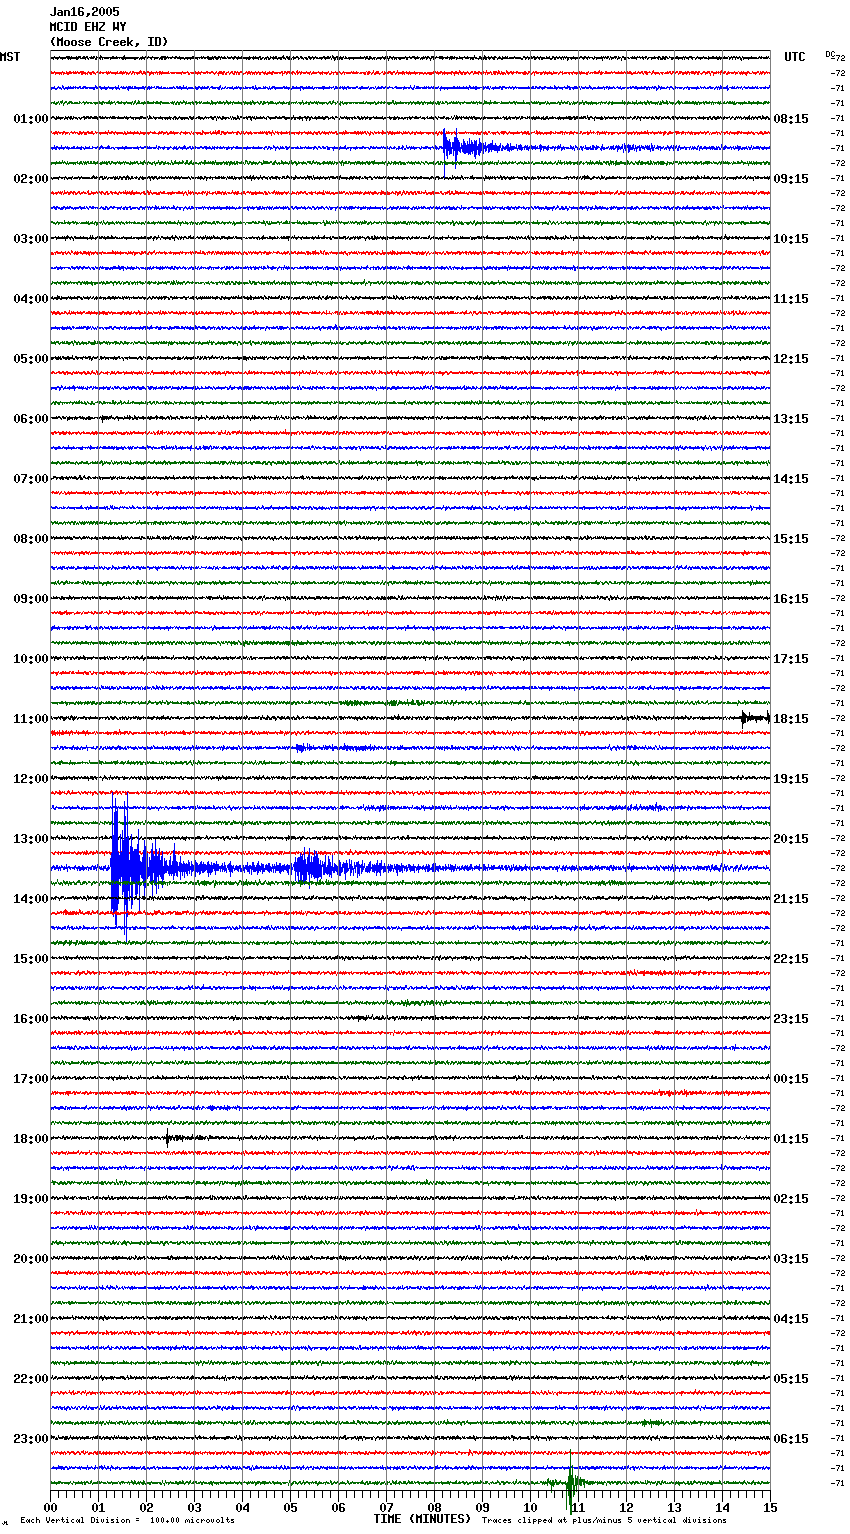Select the 01:00 MST time label

click(x=31, y=119)
